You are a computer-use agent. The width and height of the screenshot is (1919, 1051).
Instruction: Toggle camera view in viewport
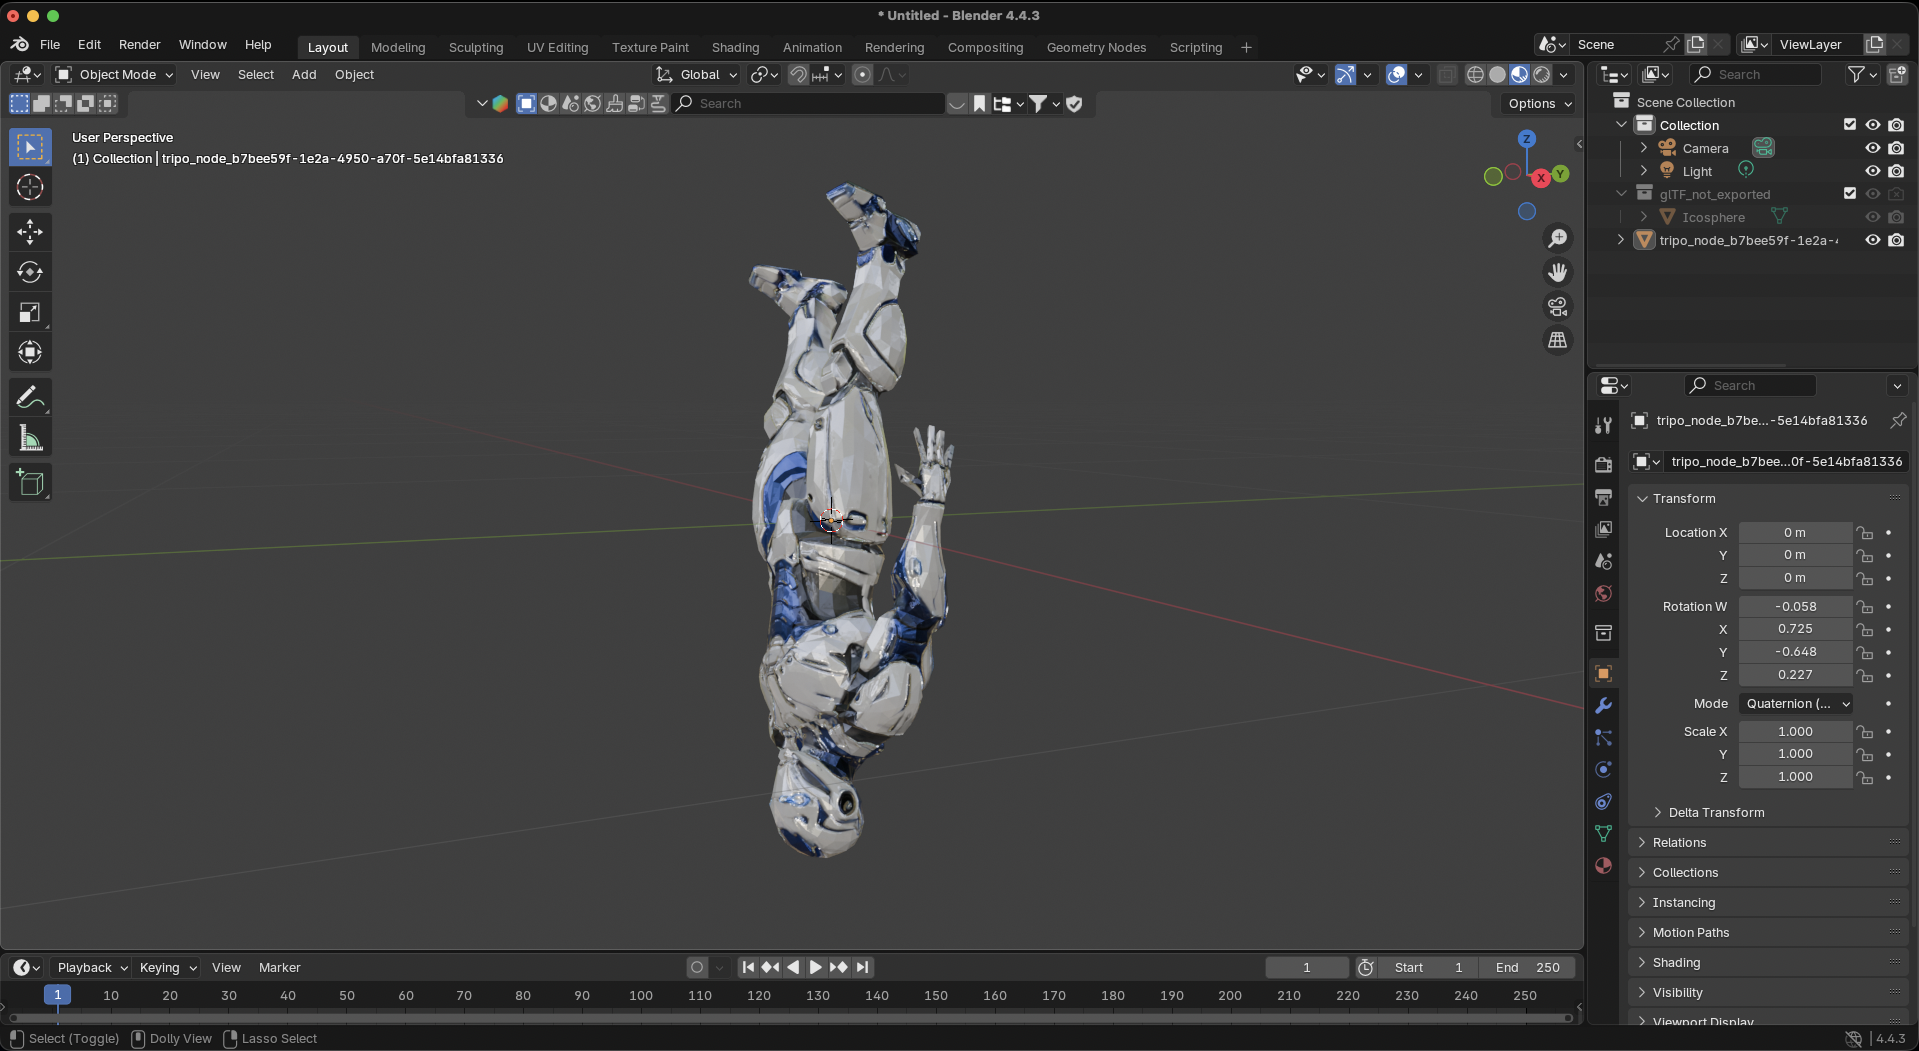tap(1557, 307)
